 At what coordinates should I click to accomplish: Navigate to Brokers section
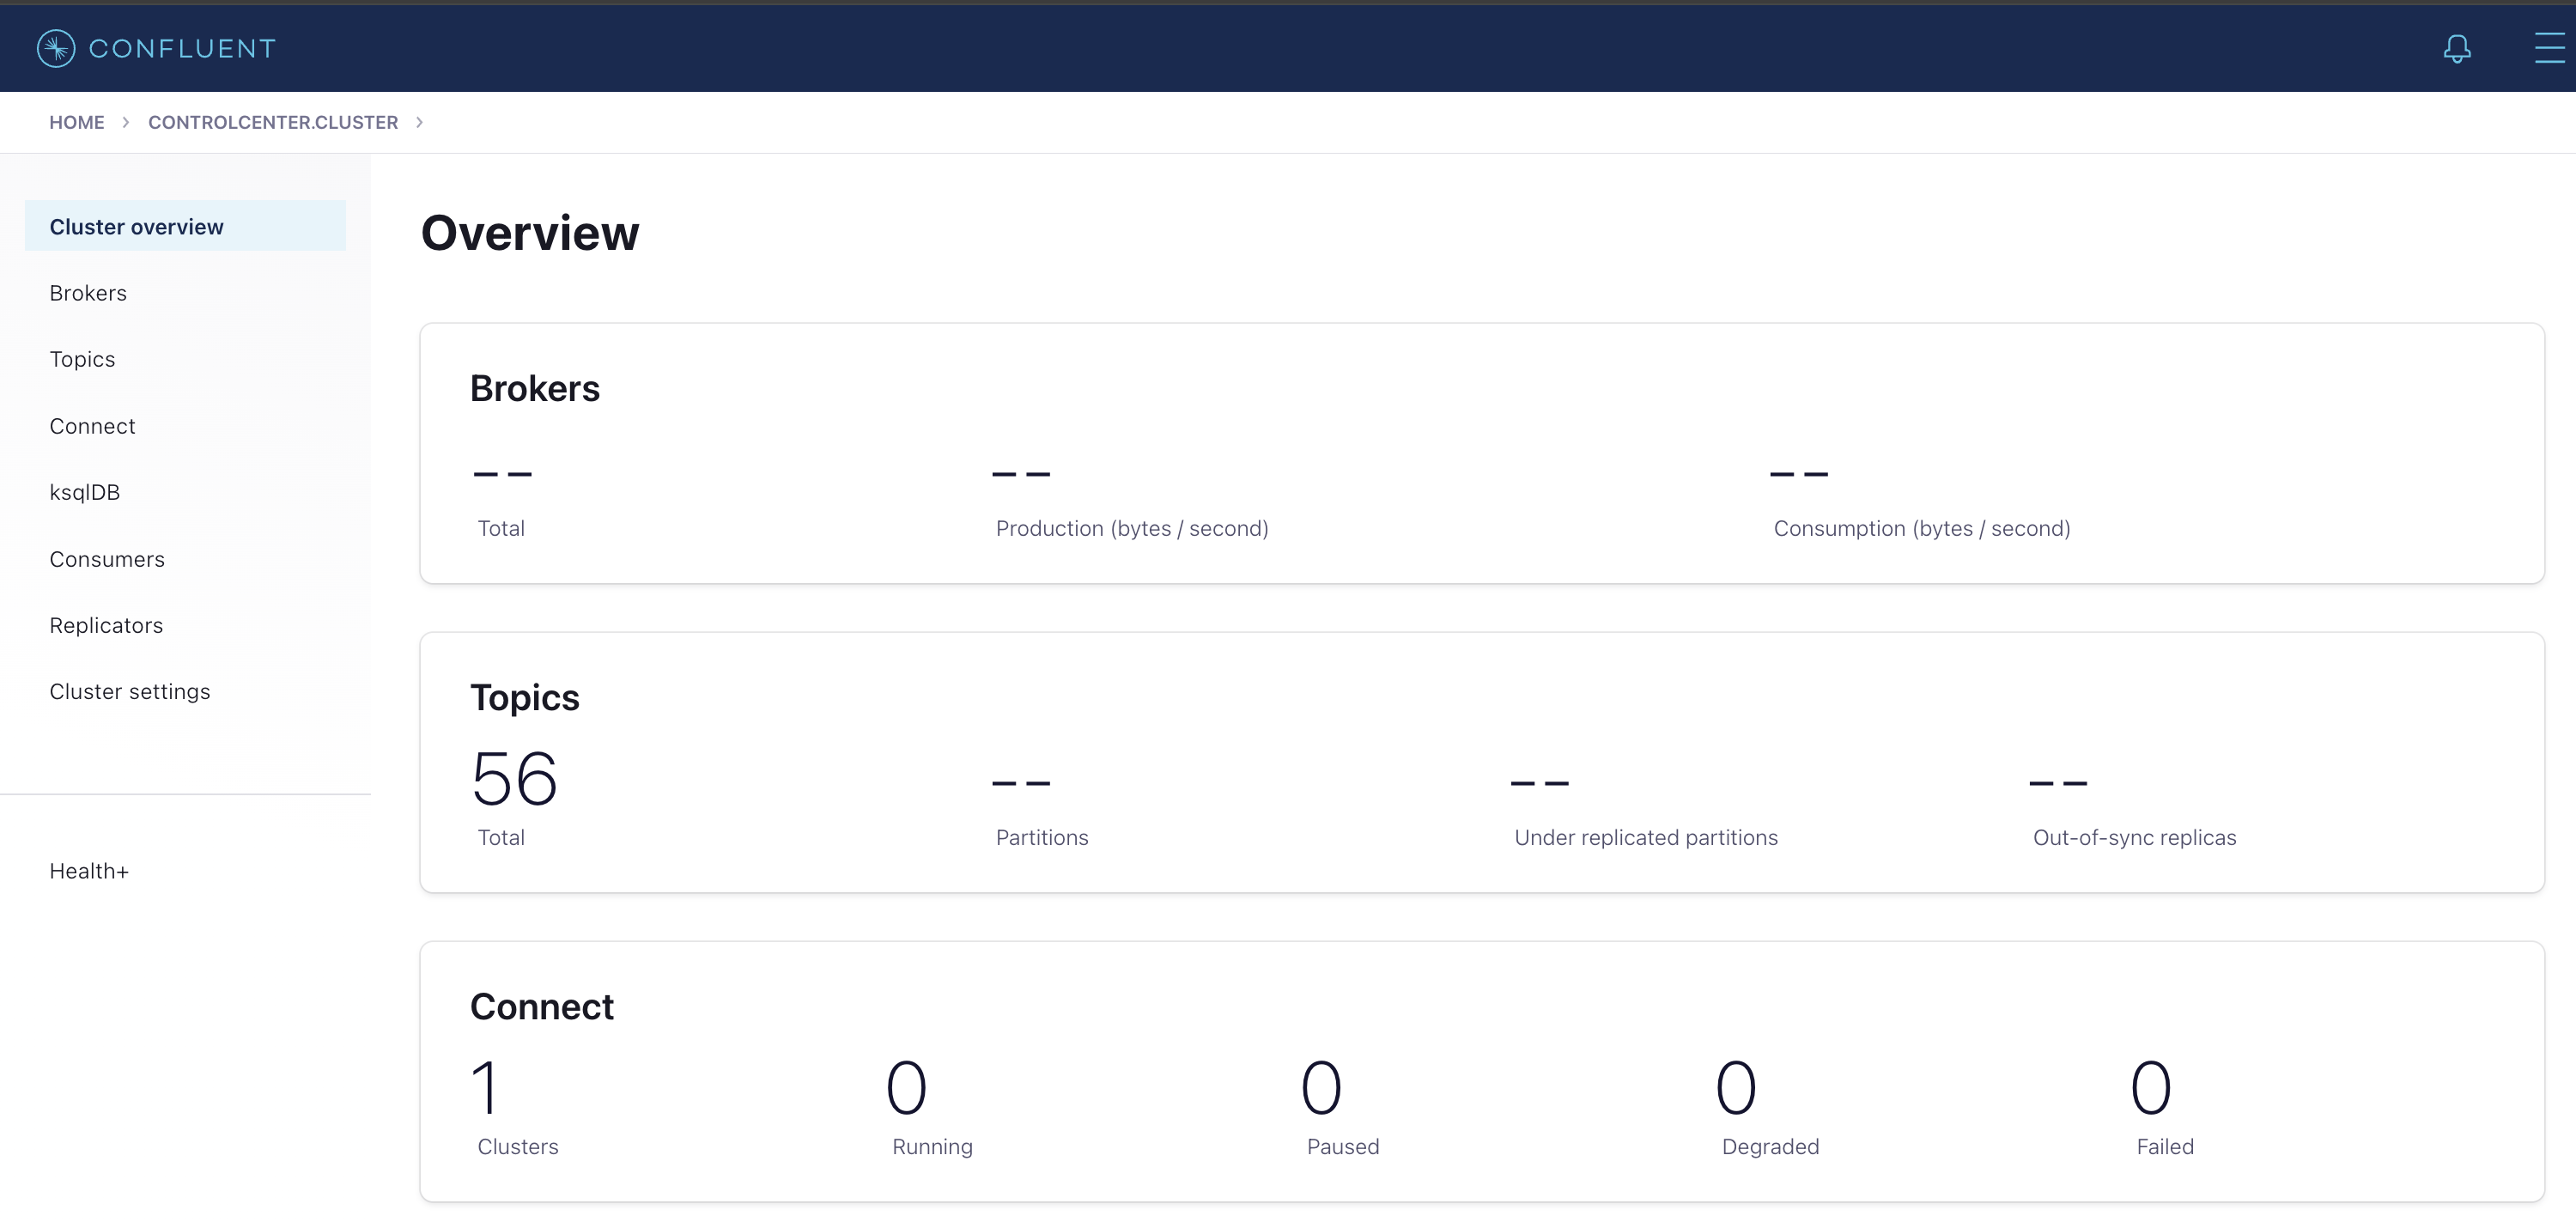[x=87, y=293]
